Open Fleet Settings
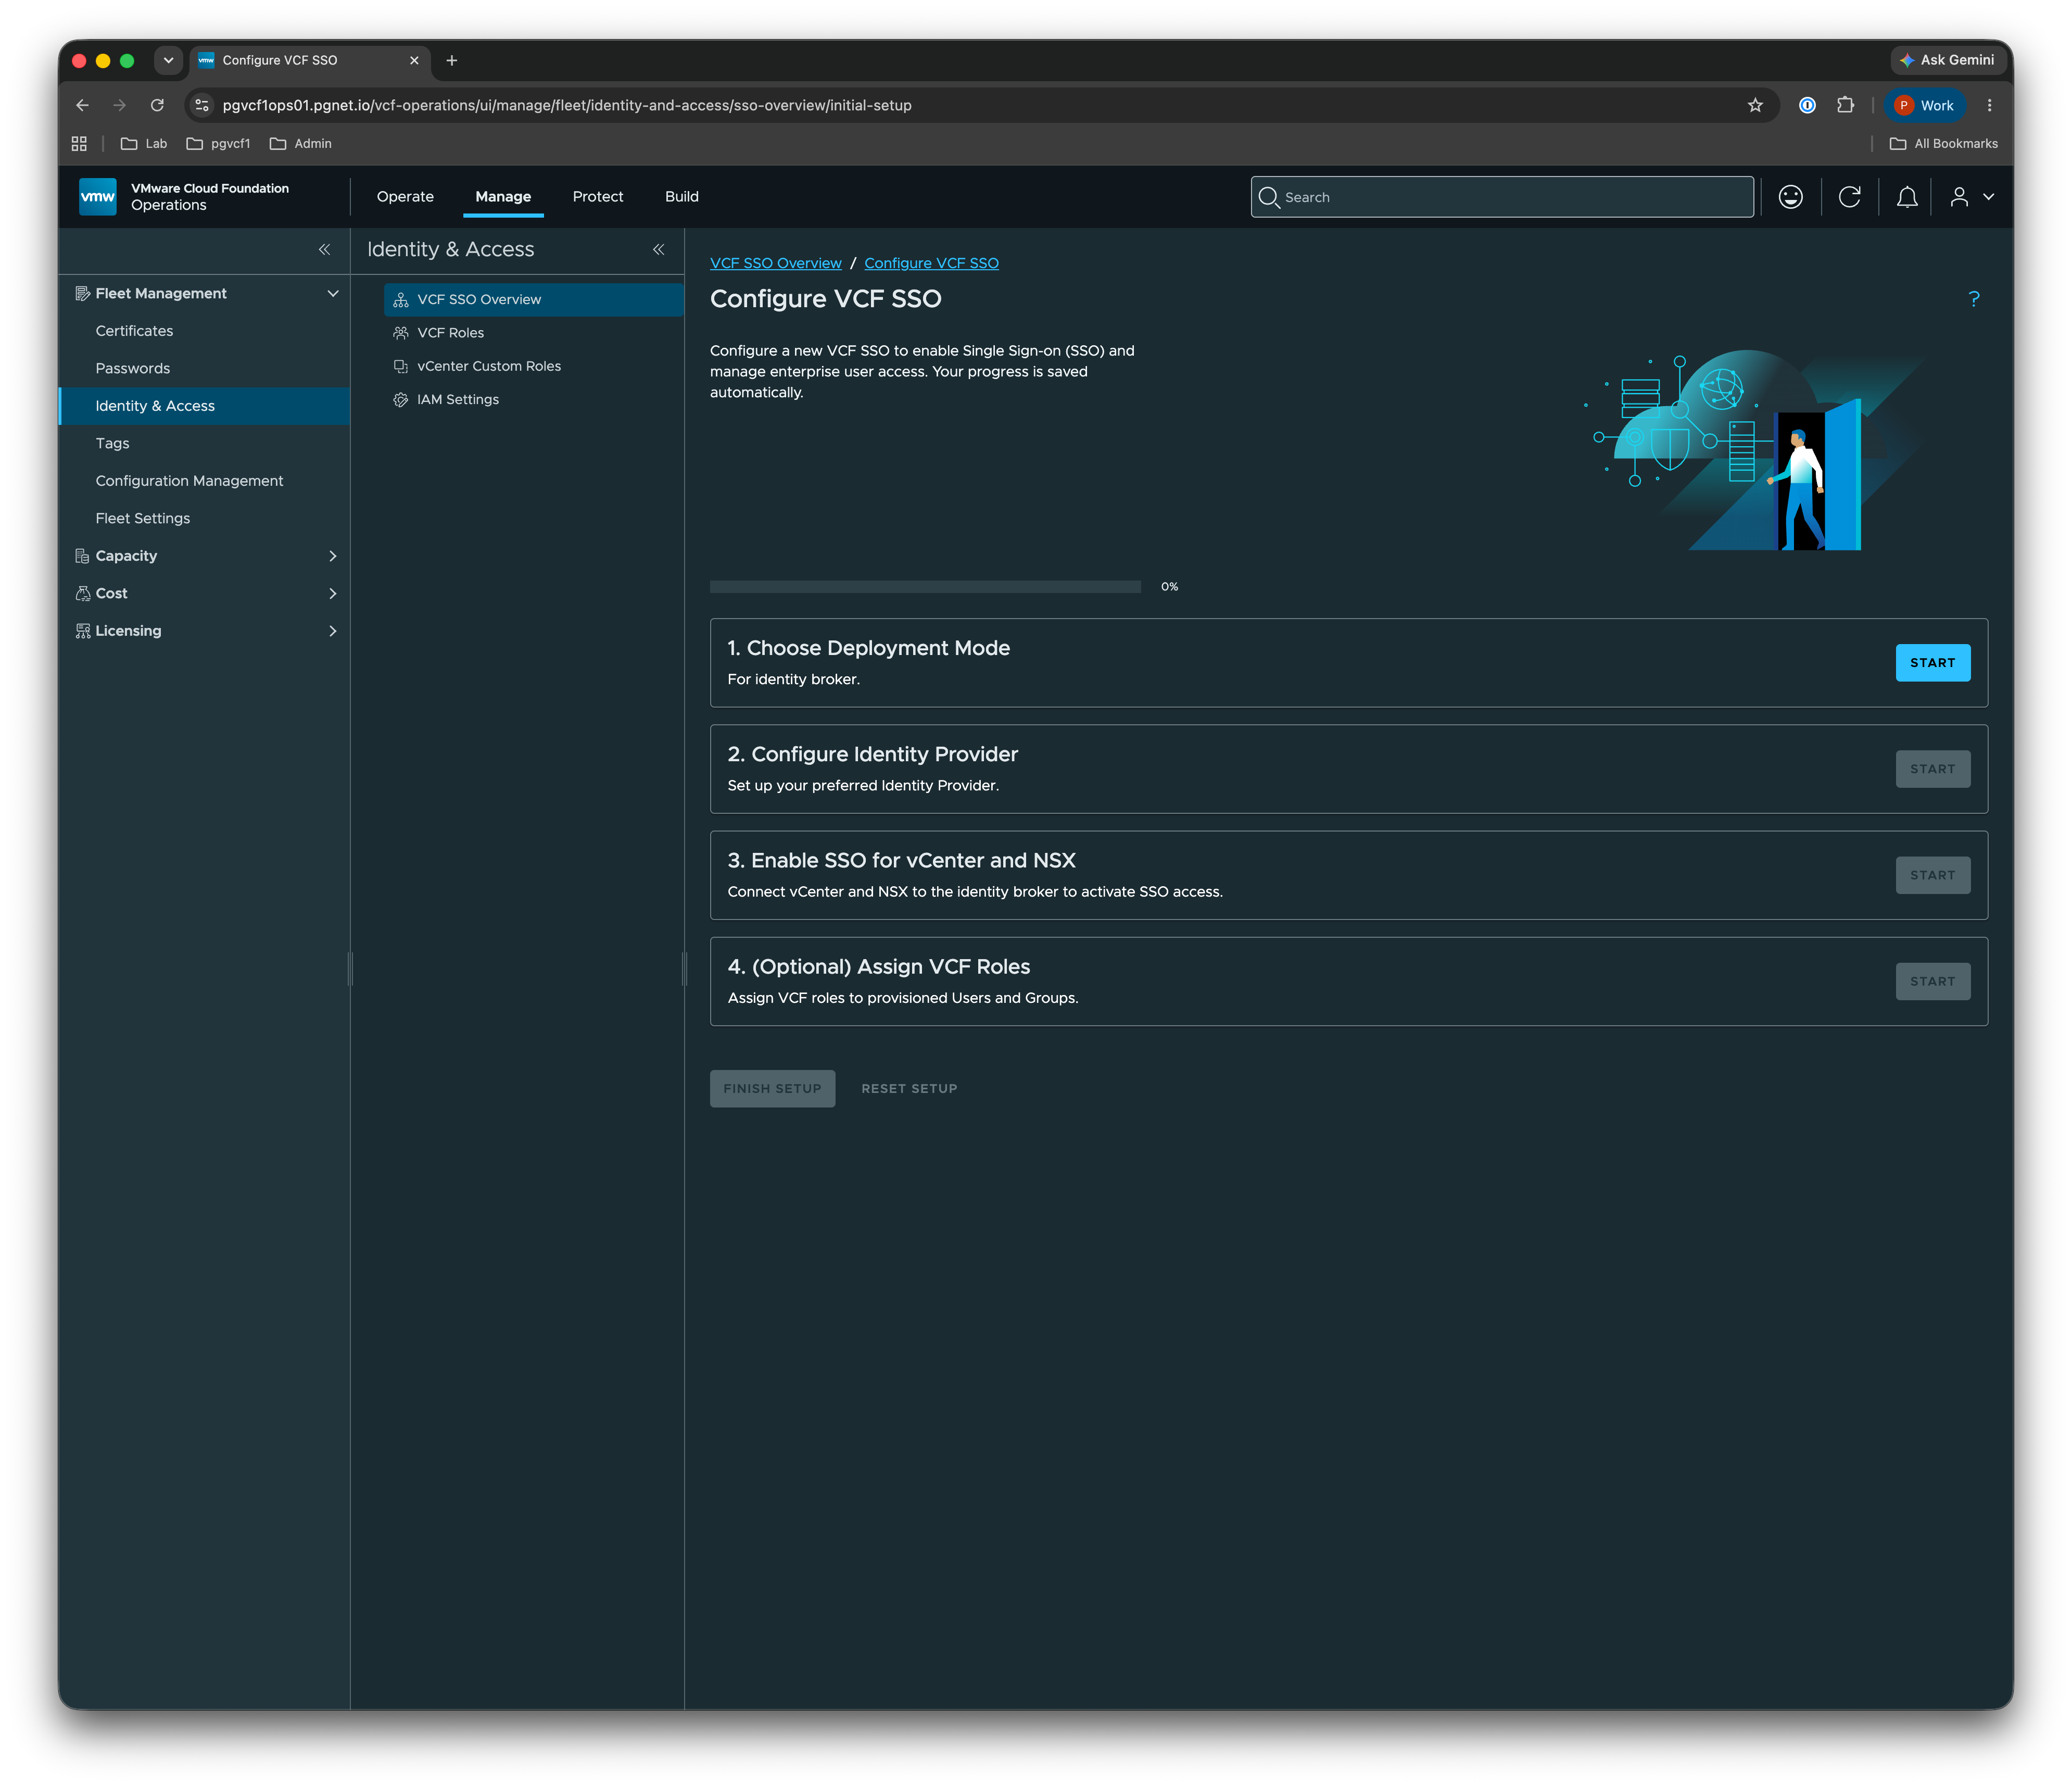This screenshot has height=1787, width=2072. (204, 518)
